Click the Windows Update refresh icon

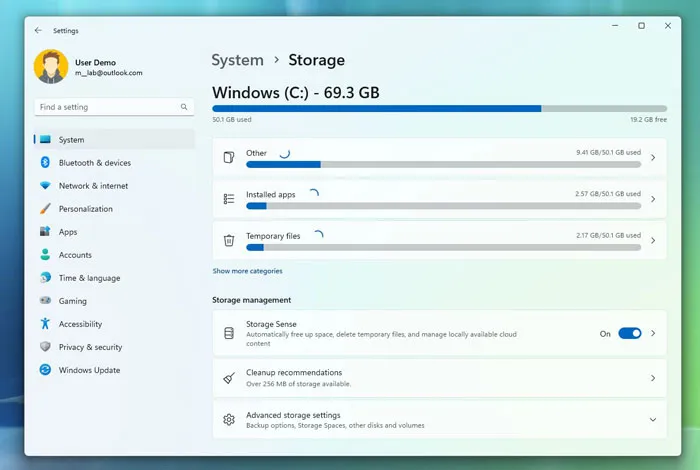(45, 370)
